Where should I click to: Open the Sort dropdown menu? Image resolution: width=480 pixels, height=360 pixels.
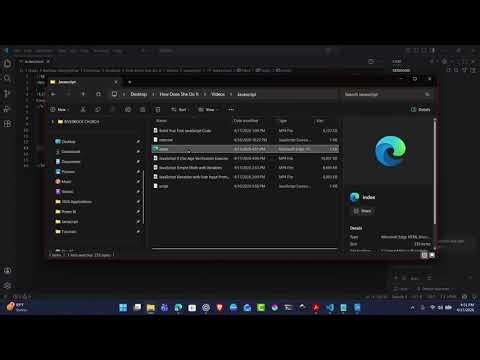point(180,109)
